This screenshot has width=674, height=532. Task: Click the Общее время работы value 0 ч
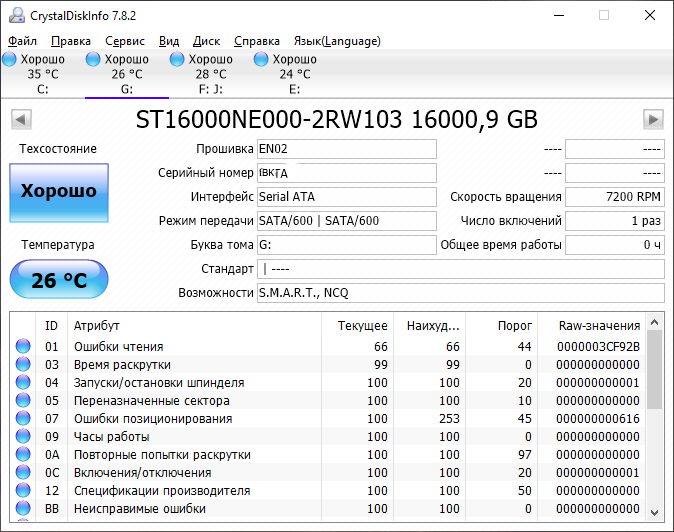615,245
